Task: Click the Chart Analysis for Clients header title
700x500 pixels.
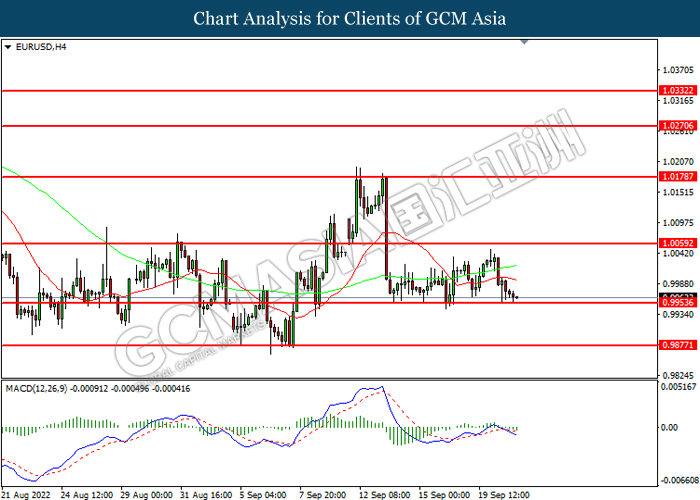Action: pyautogui.click(x=350, y=19)
